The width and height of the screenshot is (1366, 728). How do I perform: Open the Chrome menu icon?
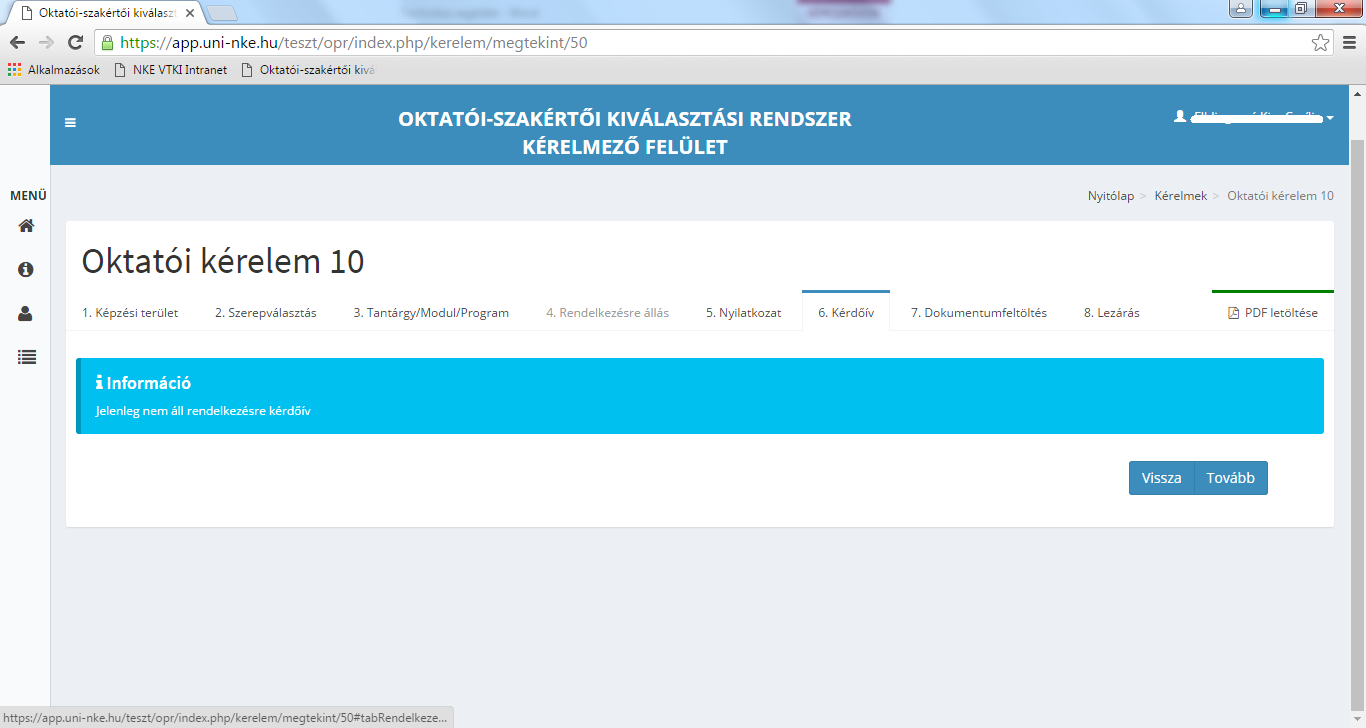(1349, 43)
